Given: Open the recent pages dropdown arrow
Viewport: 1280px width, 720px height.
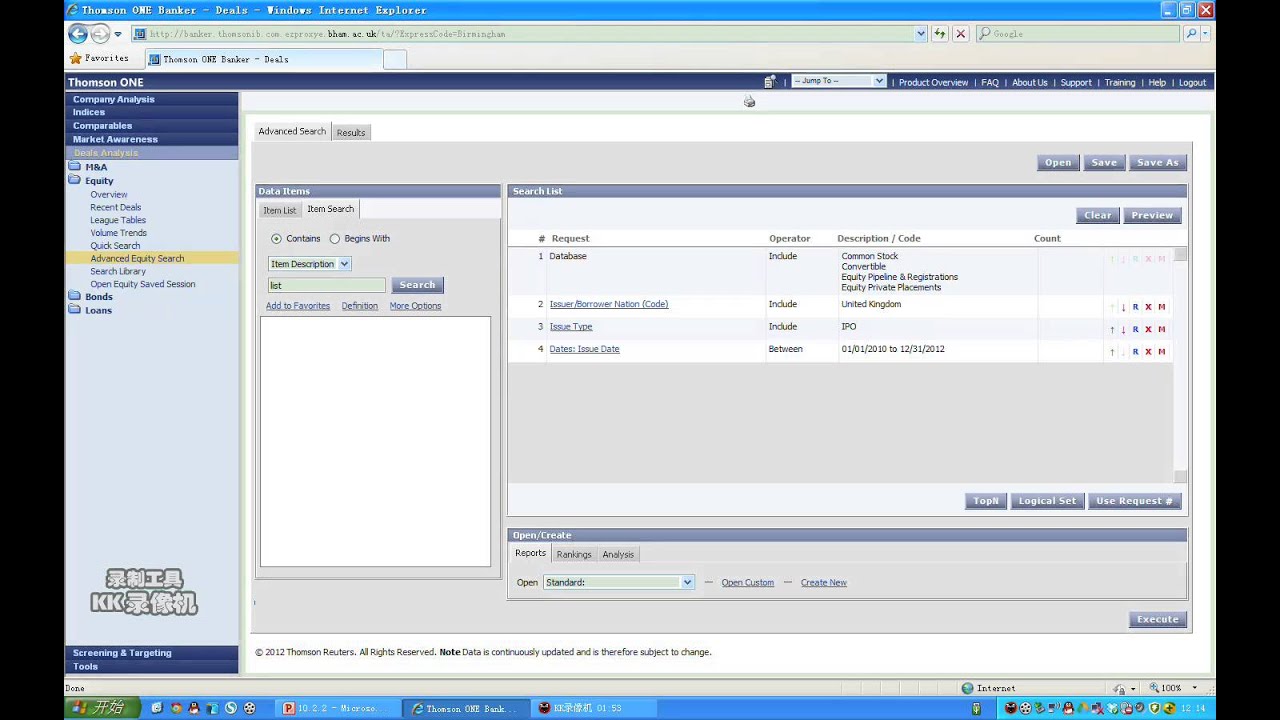Looking at the screenshot, I should tap(118, 34).
